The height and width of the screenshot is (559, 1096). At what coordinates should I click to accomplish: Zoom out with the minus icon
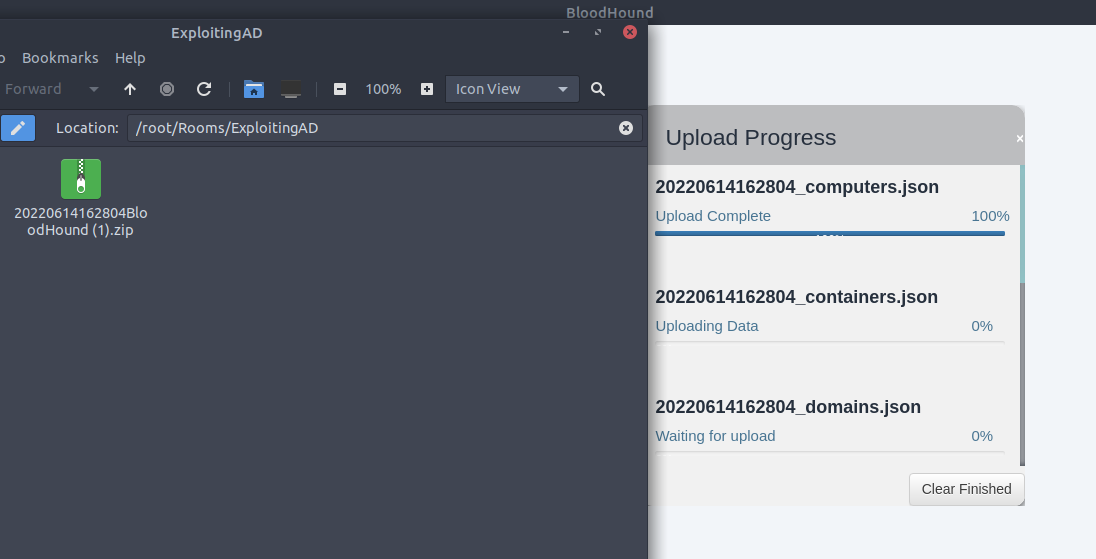340,89
